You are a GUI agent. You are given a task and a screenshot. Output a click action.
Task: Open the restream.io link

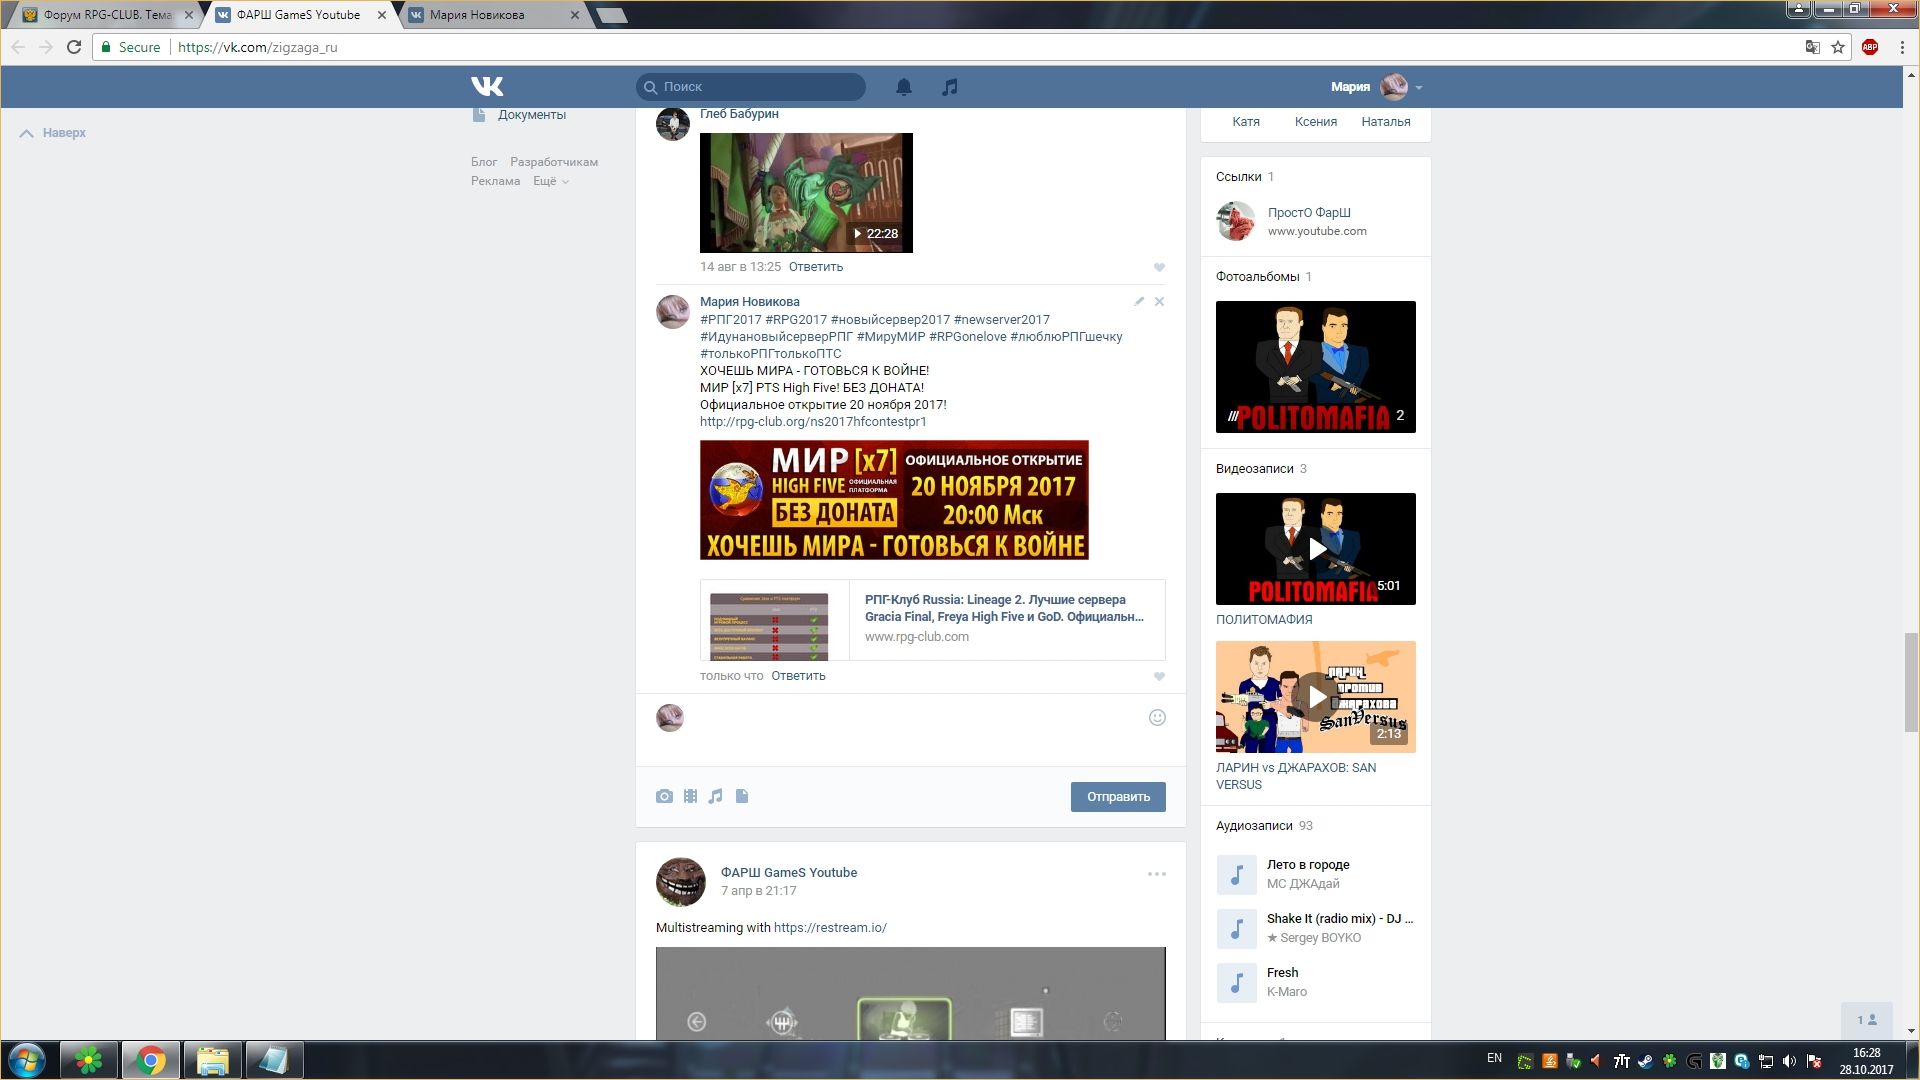click(830, 927)
